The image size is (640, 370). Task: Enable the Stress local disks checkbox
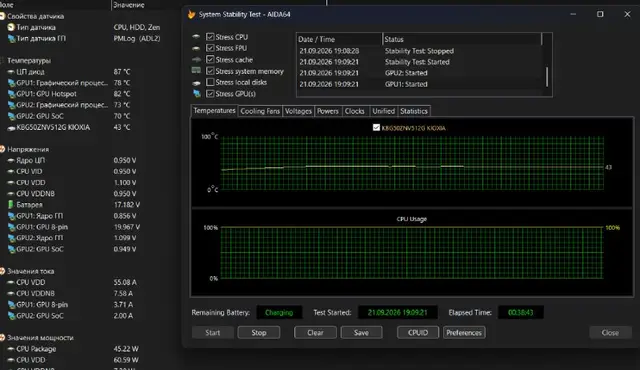210,82
